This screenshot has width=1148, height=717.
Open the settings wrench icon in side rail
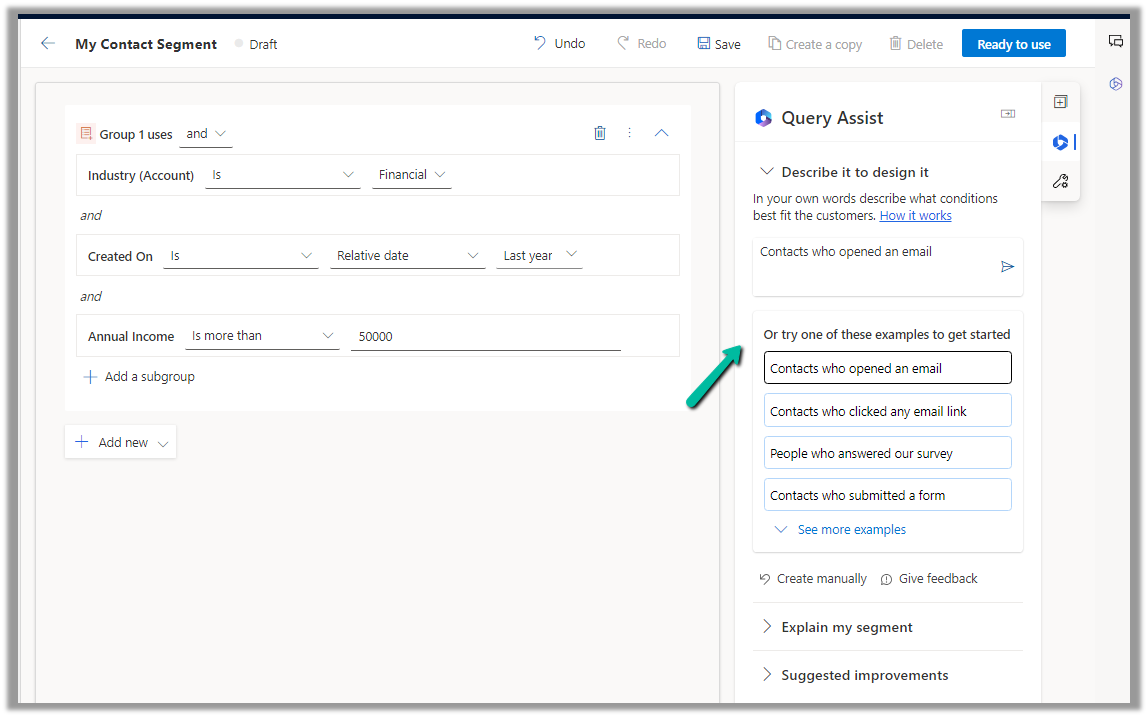click(x=1060, y=181)
